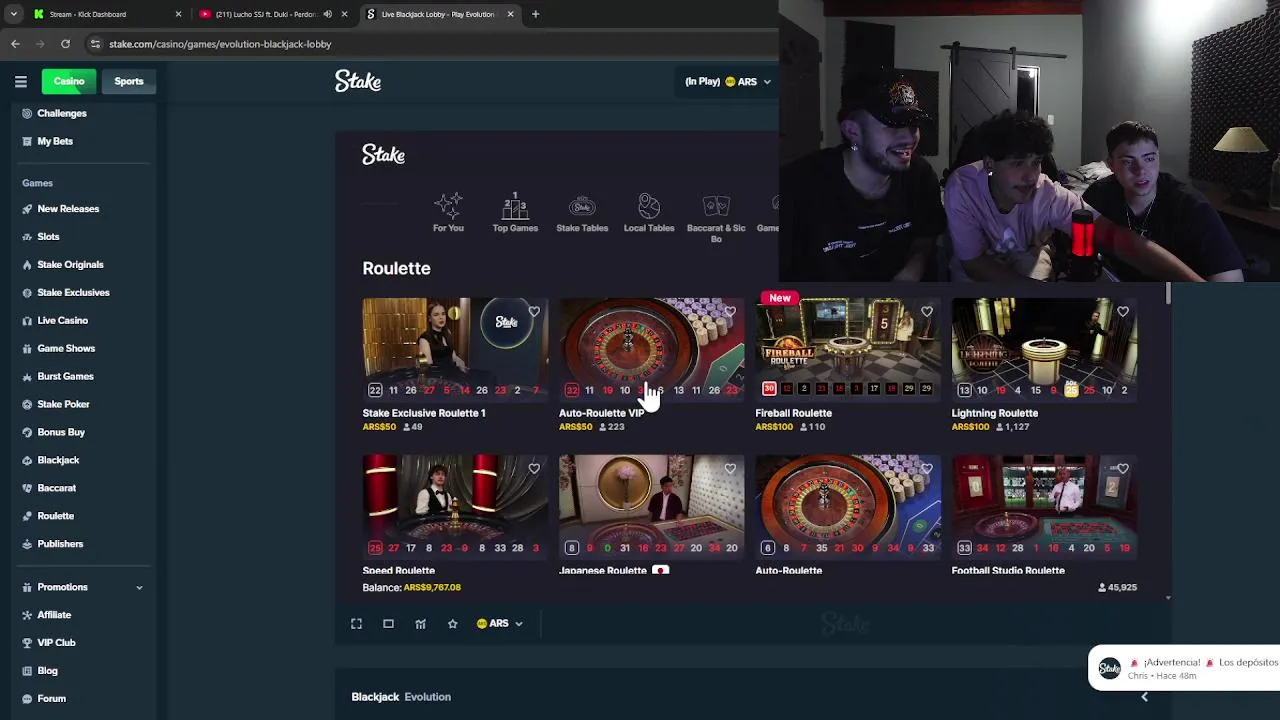The height and width of the screenshot is (720, 1280).
Task: Switch to Stream - Kick Dashboard browser tab
Action: point(107,14)
